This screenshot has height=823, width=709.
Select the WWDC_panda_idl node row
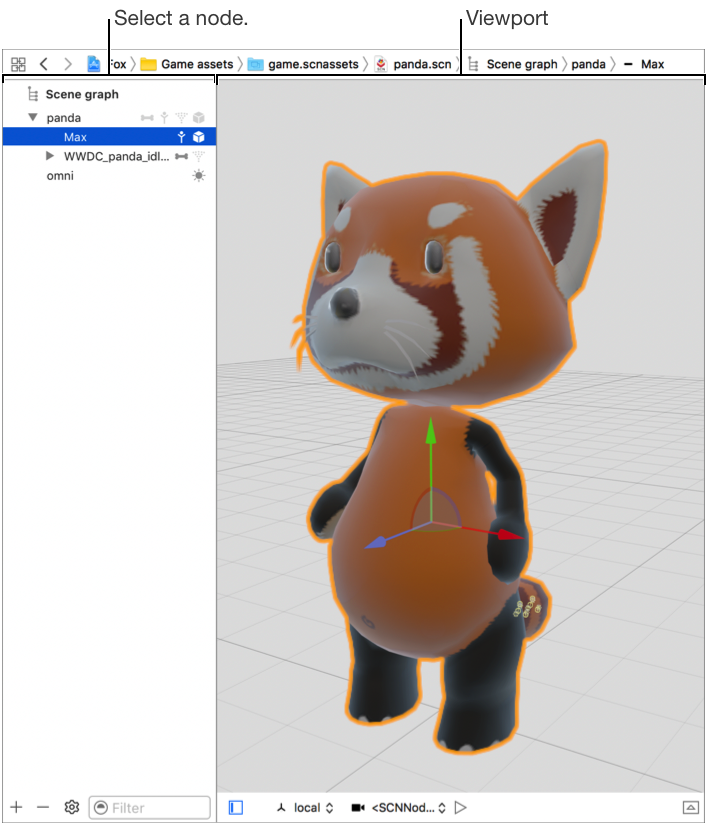(109, 156)
